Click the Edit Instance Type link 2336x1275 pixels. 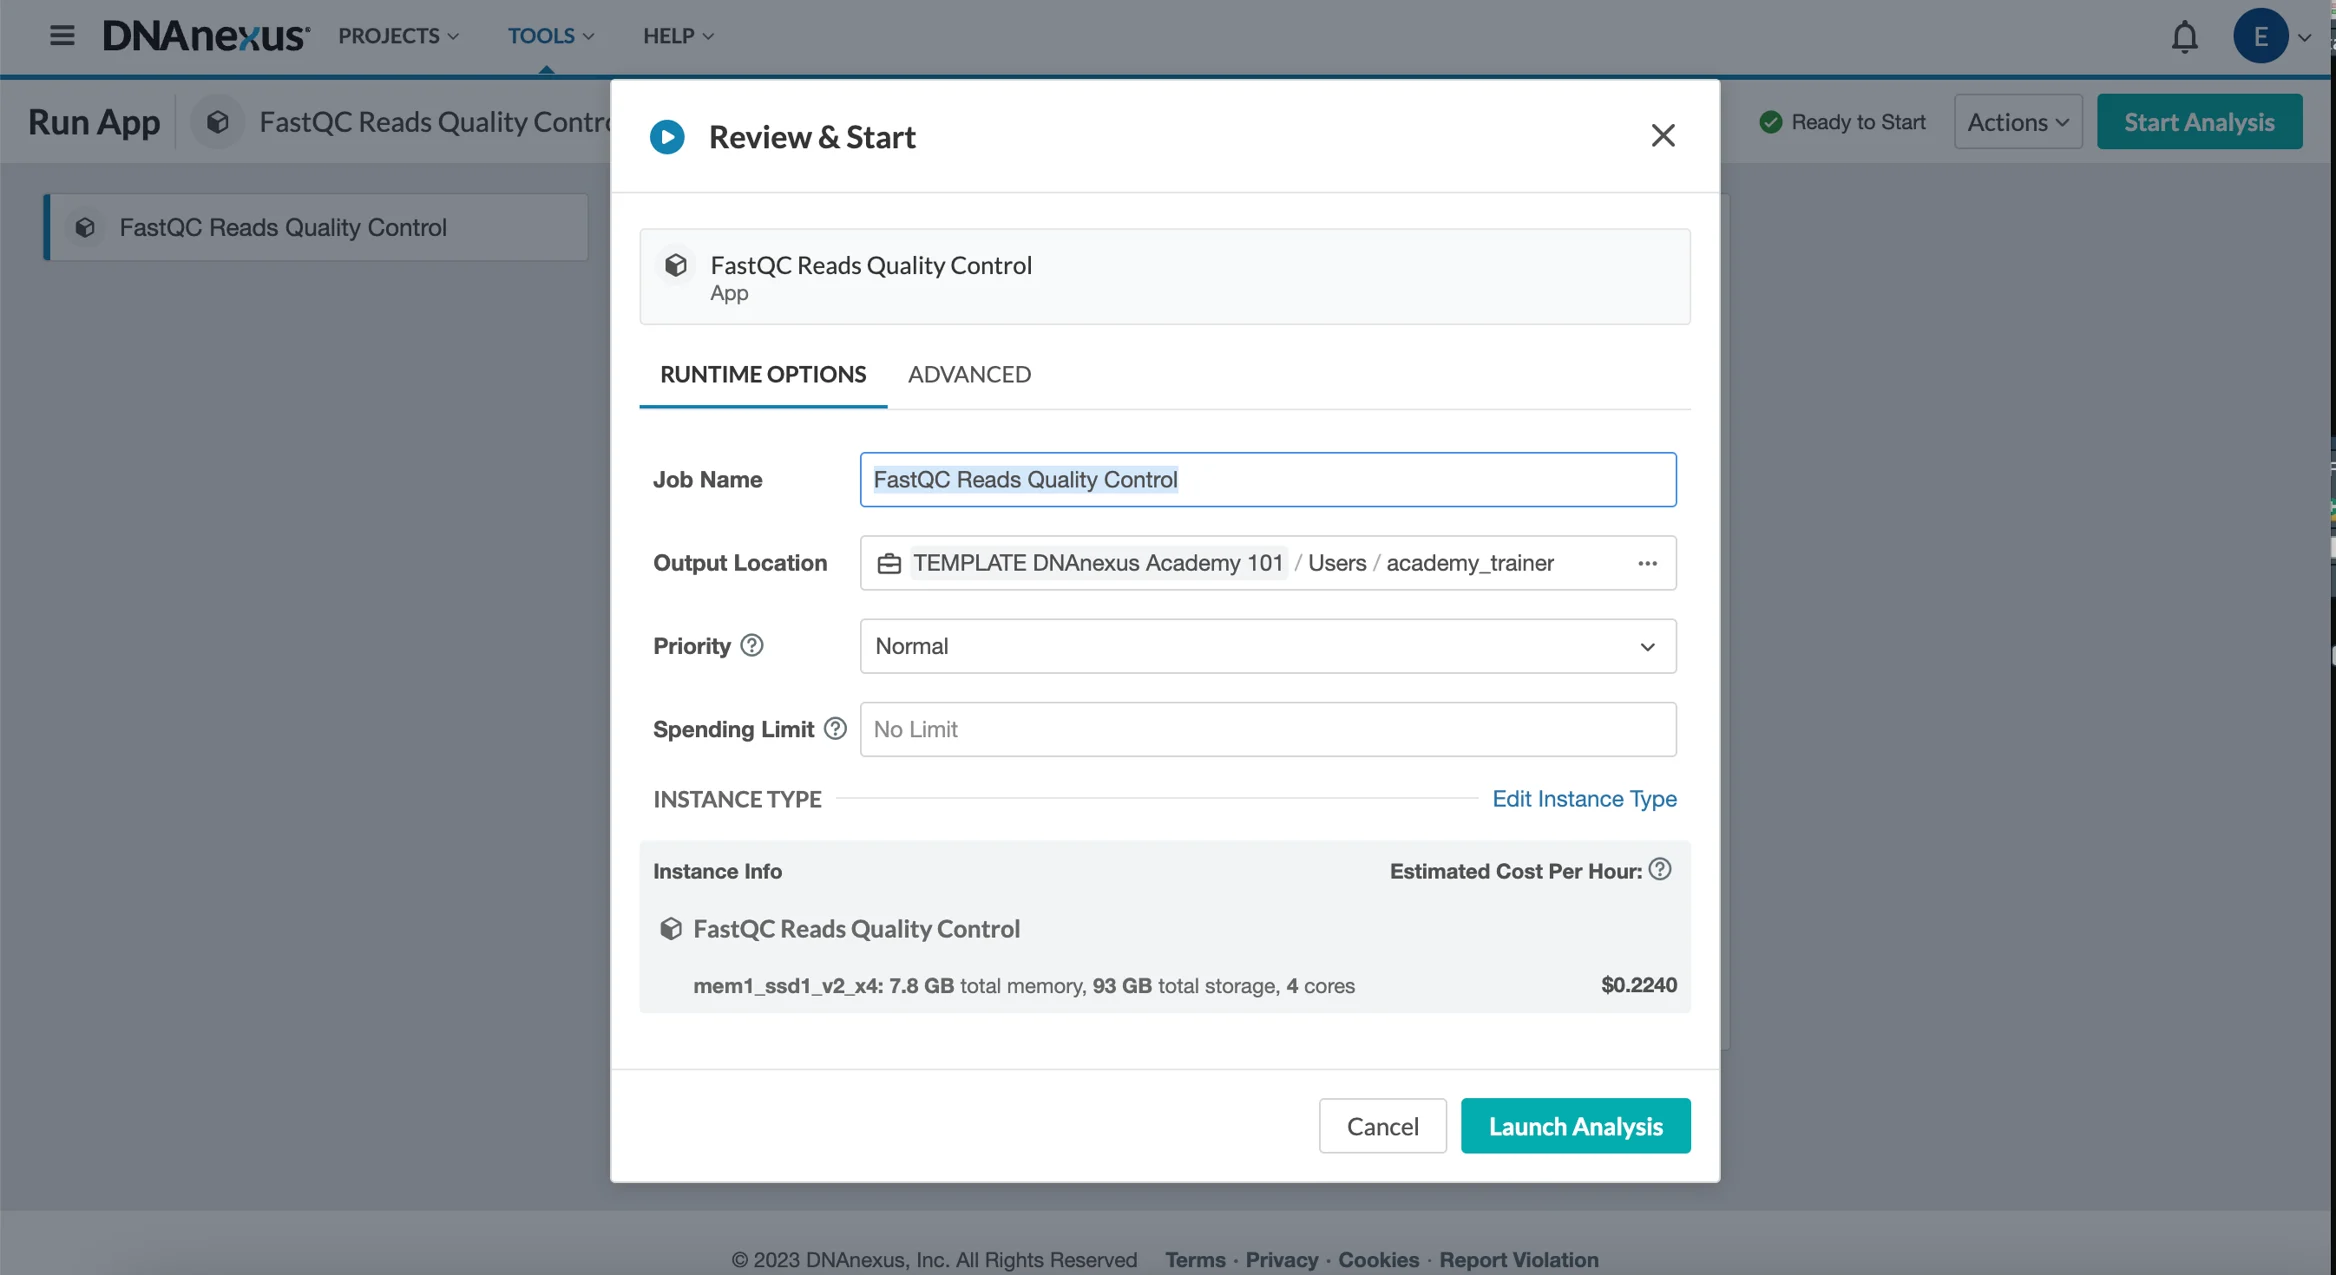(x=1584, y=799)
